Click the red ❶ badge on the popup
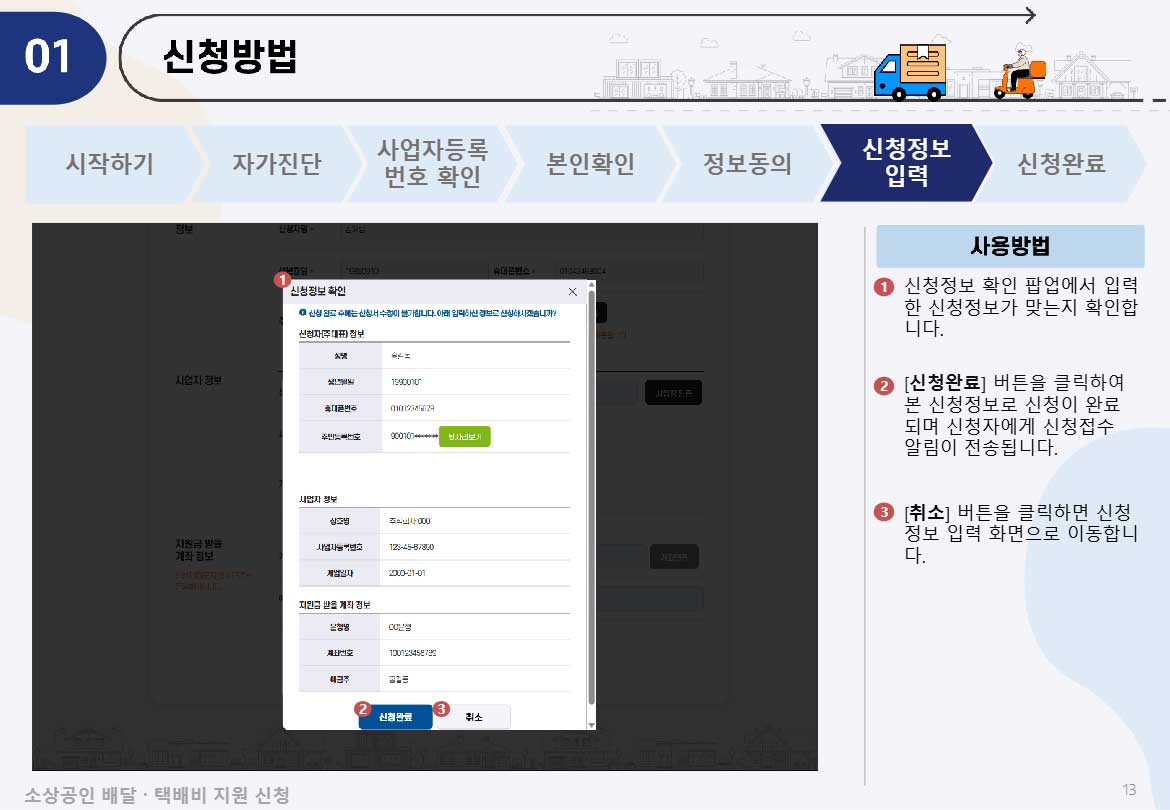1170x810 pixels. [x=285, y=281]
